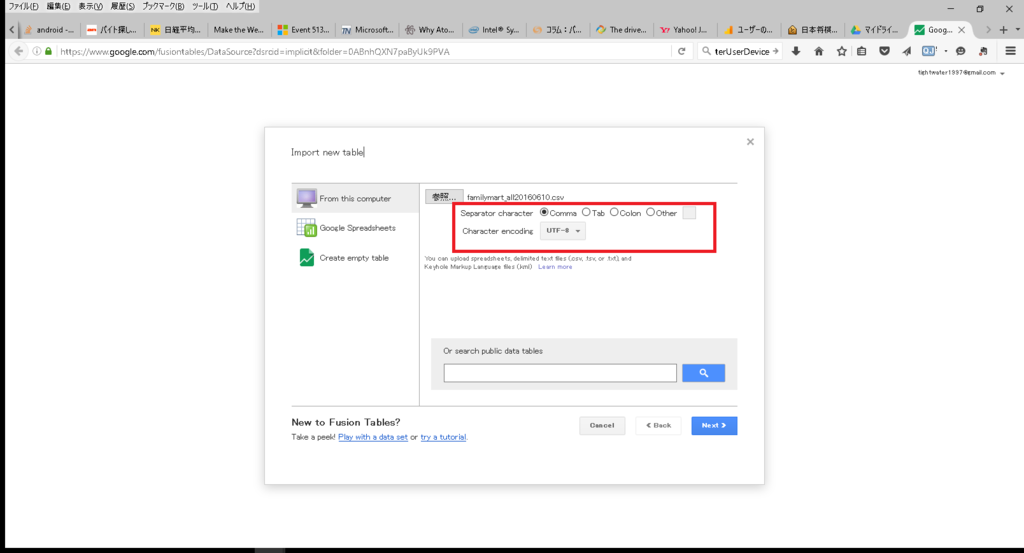
Task: Click the paper plane send icon
Action: [906, 51]
